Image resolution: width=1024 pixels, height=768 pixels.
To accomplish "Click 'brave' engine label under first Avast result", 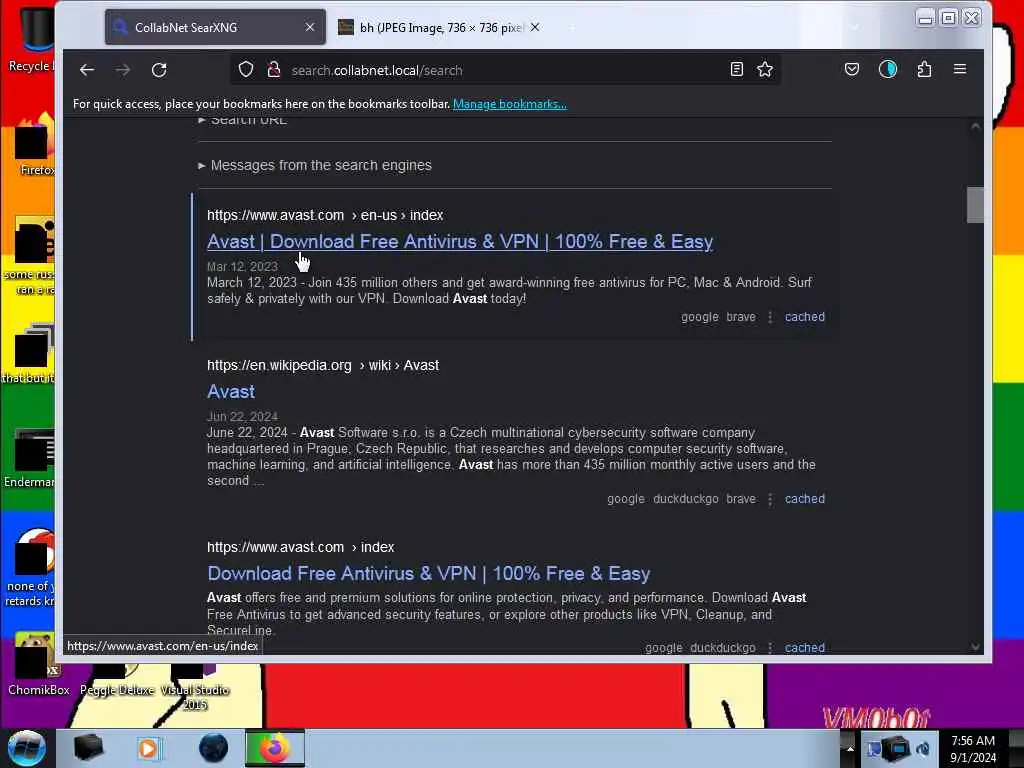I will 741,317.
